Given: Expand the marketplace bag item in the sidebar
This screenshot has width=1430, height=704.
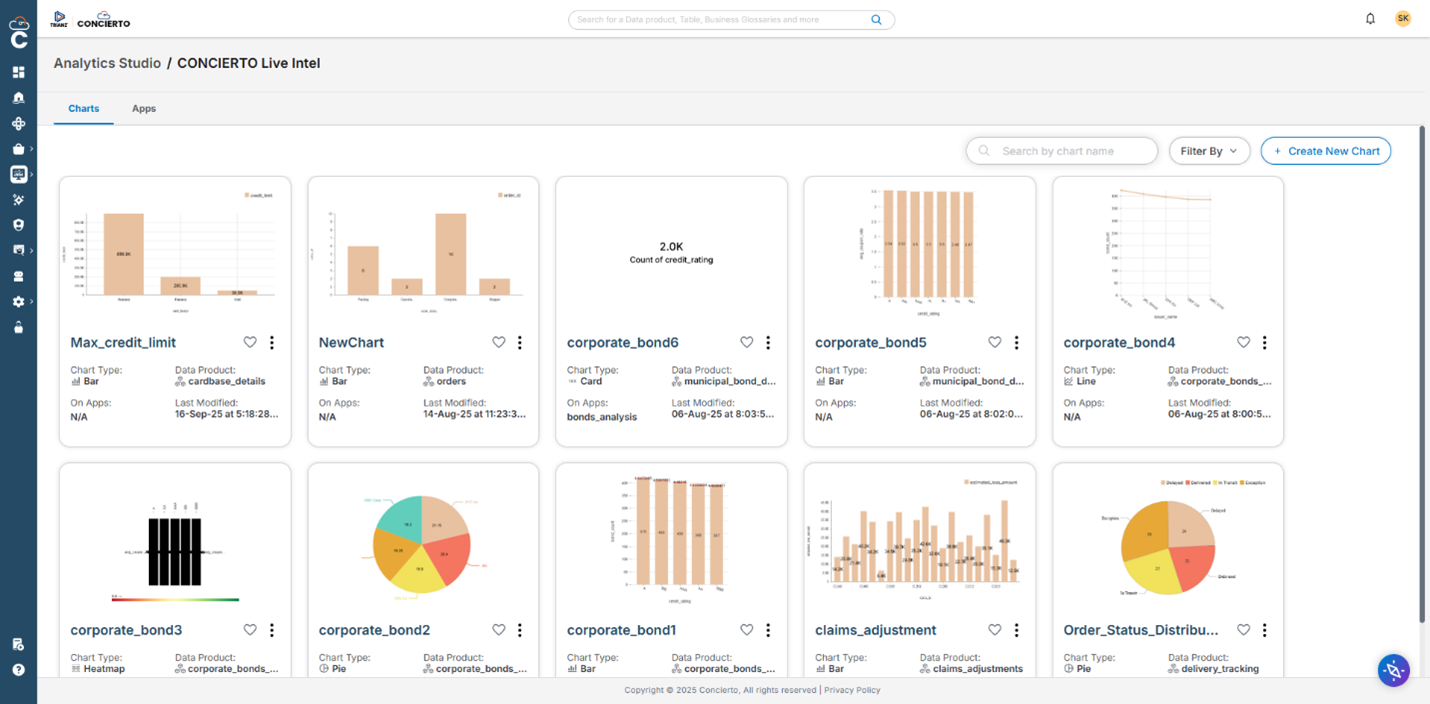Looking at the screenshot, I should coord(18,148).
